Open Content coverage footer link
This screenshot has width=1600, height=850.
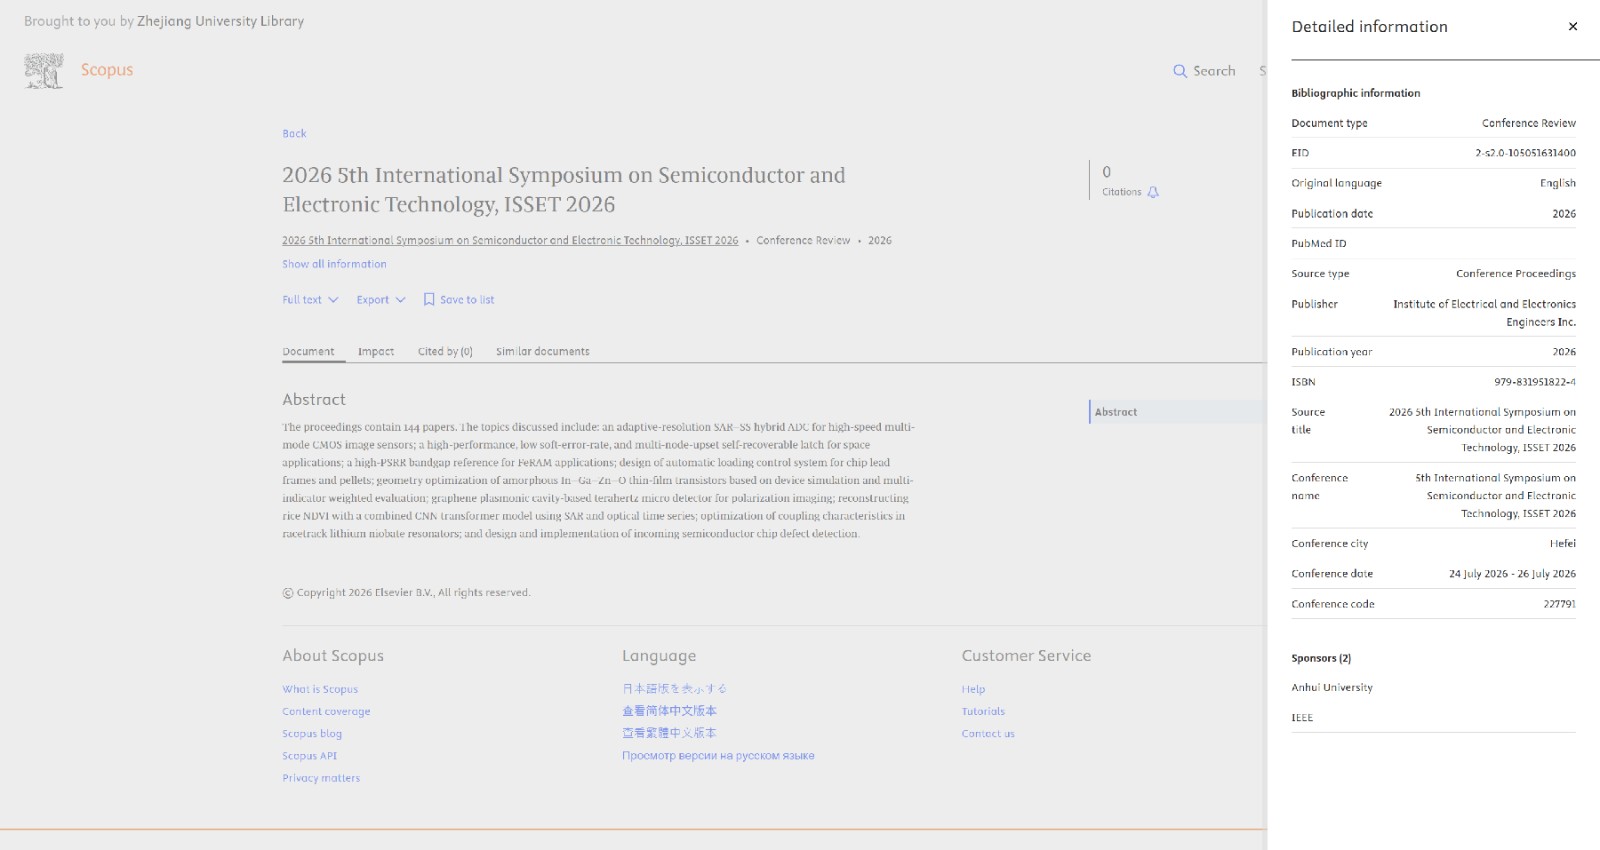tap(326, 711)
